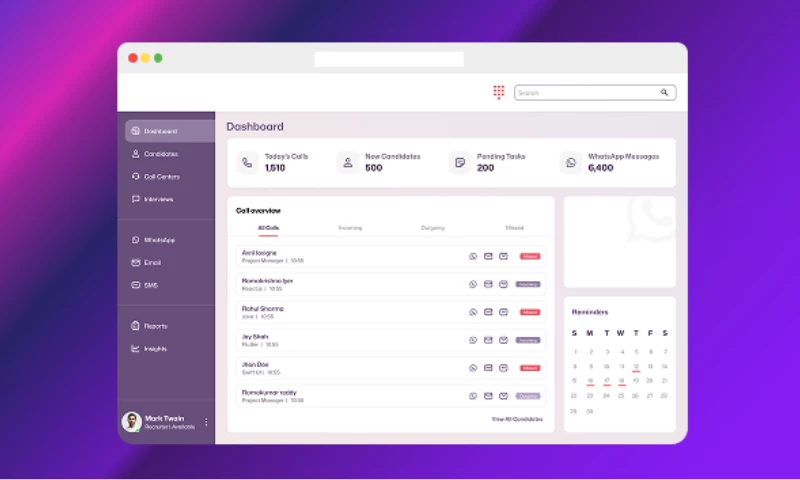Click first email icon in Jay Shah's row
The image size is (800, 480).
(488, 340)
